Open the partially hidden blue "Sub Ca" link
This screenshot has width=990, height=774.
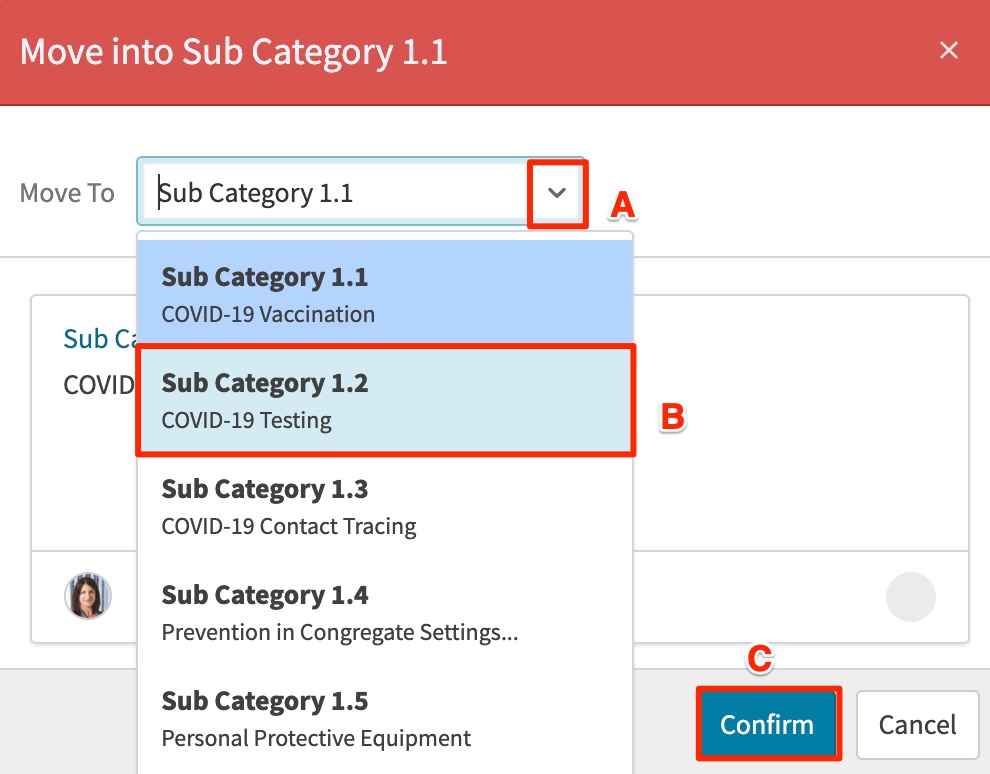click(100, 339)
